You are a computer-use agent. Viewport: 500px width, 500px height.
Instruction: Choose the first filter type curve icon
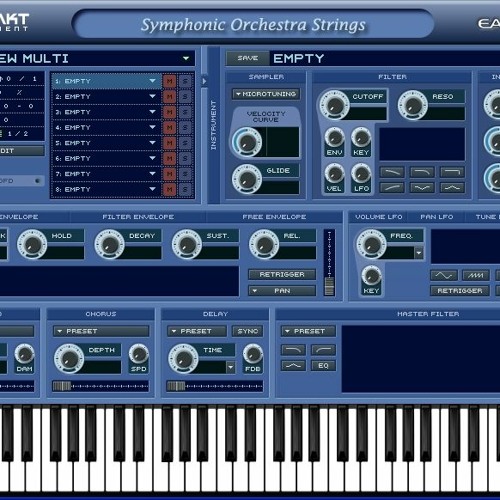[x=392, y=172]
